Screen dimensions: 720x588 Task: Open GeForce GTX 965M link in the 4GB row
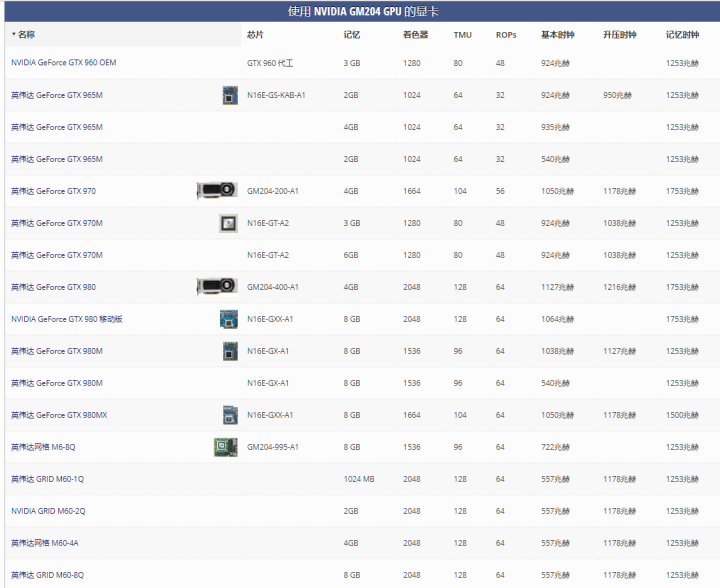[x=57, y=127]
